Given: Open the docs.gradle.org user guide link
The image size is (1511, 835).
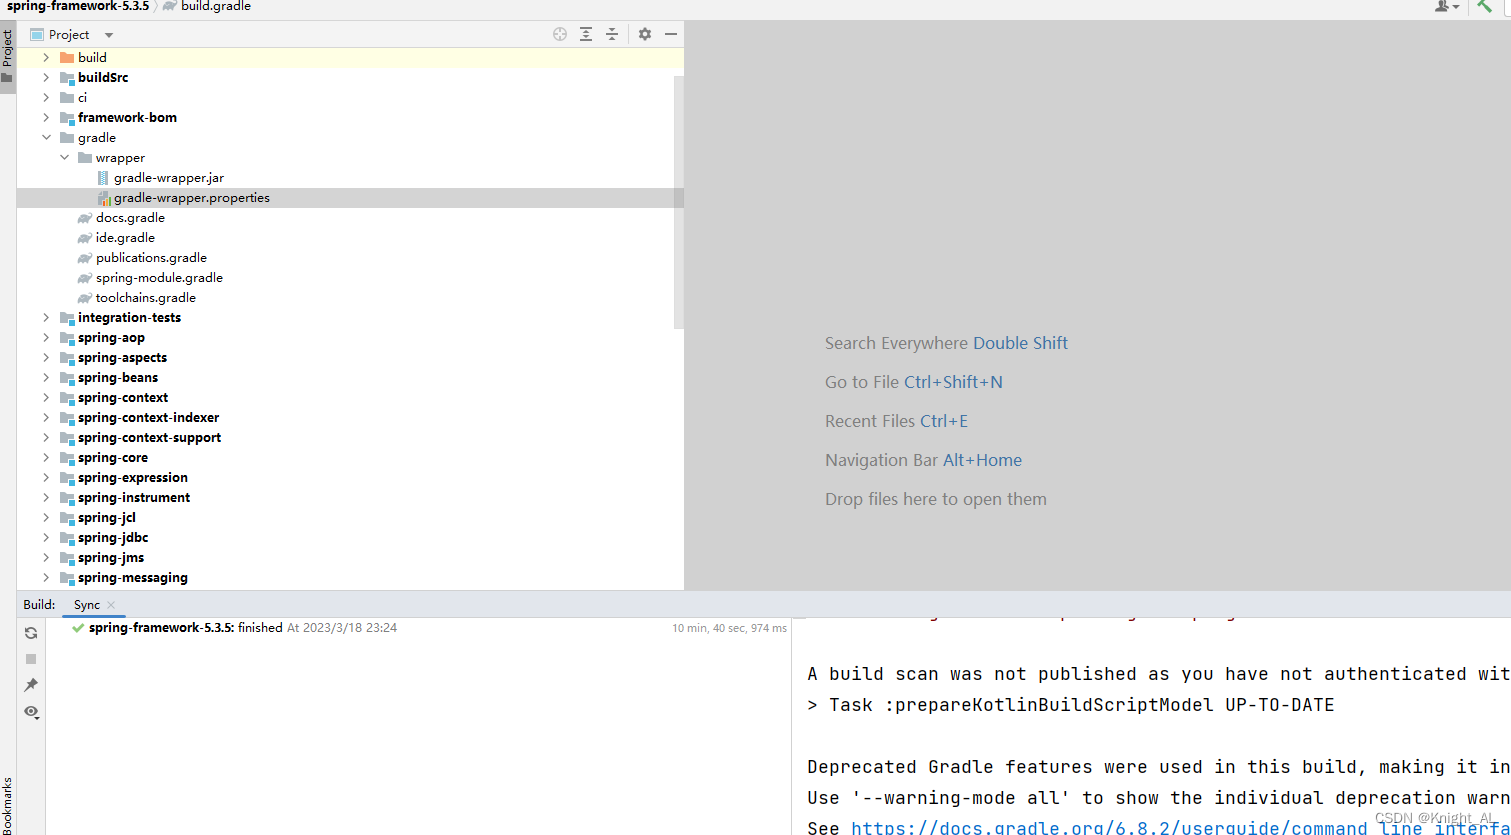Looking at the screenshot, I should tap(1180, 827).
